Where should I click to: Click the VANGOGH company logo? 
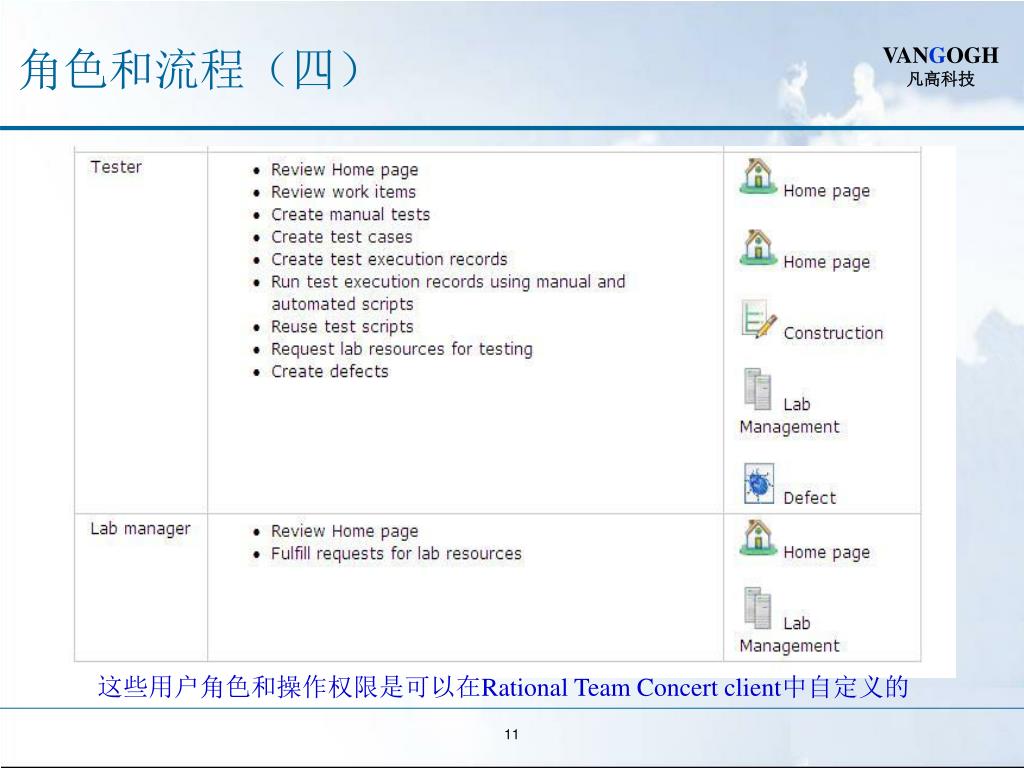(940, 66)
